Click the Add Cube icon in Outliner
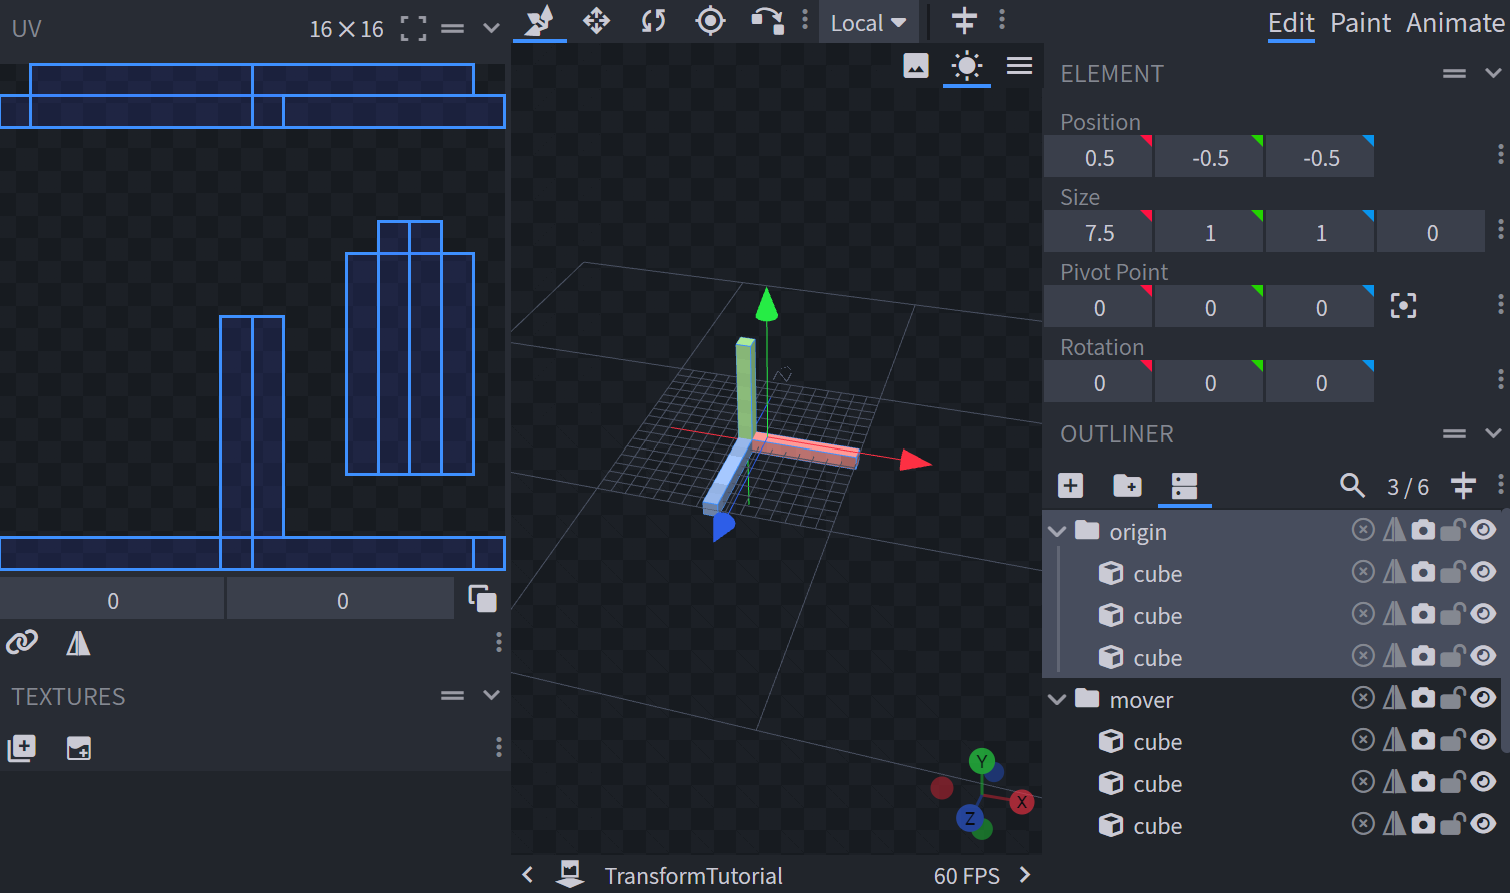Screen dimensions: 1510x893 (1070, 486)
